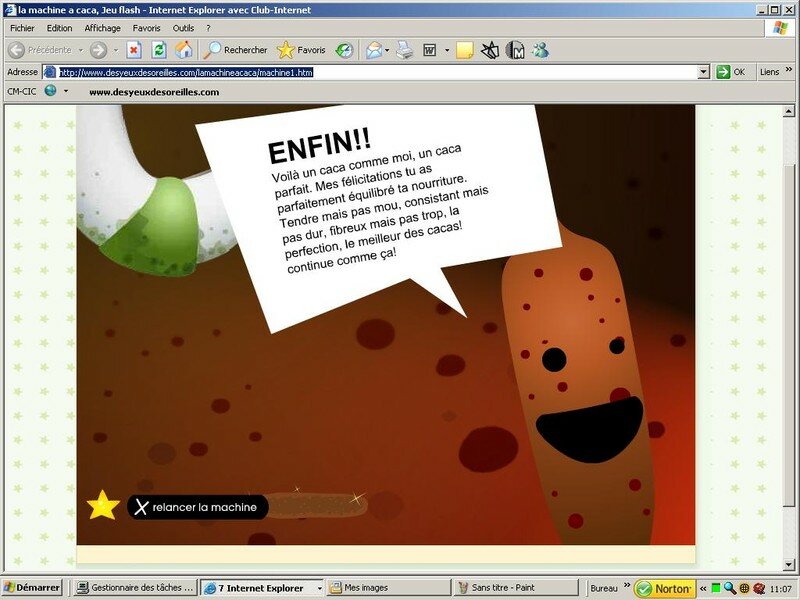Click the Norton tray button

click(664, 588)
